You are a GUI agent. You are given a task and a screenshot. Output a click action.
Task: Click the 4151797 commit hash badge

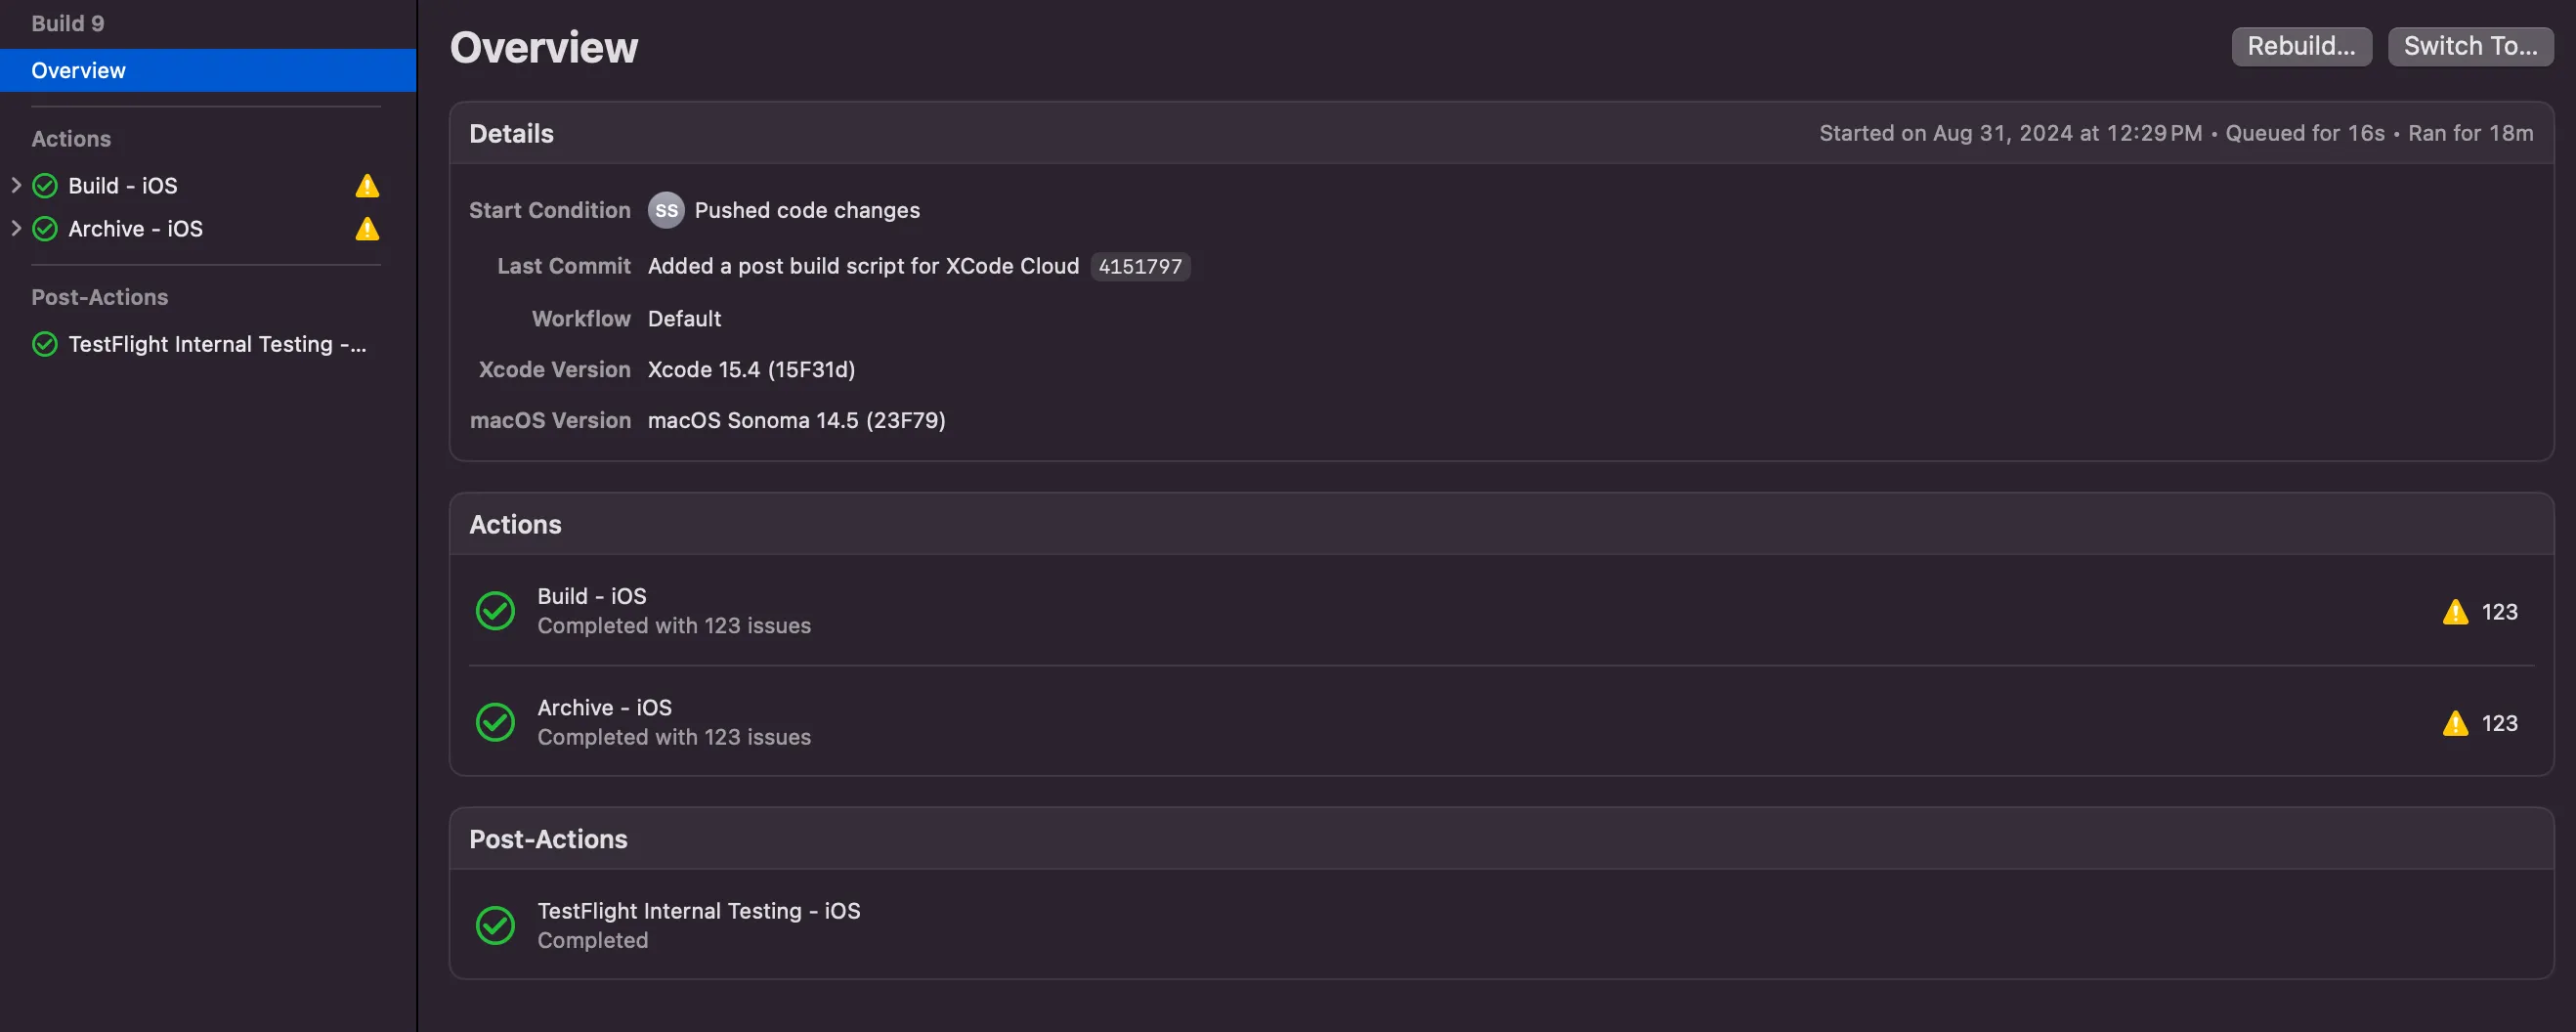(x=1140, y=266)
